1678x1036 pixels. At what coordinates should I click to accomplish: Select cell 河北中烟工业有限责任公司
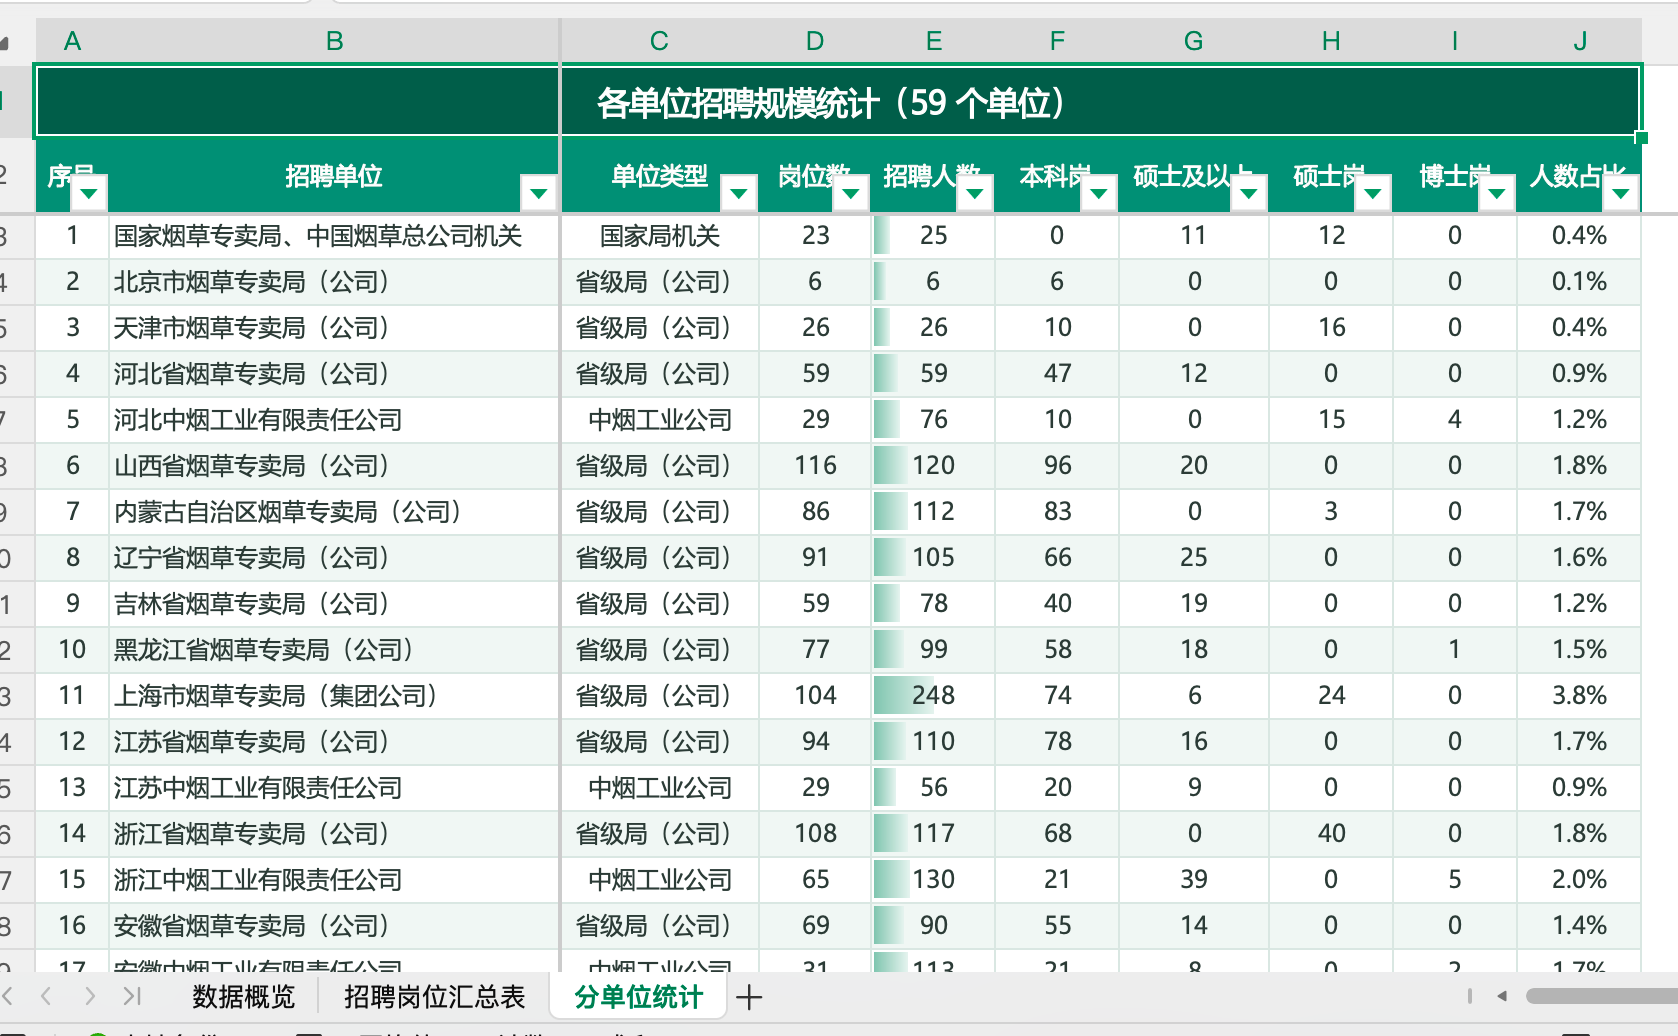334,420
